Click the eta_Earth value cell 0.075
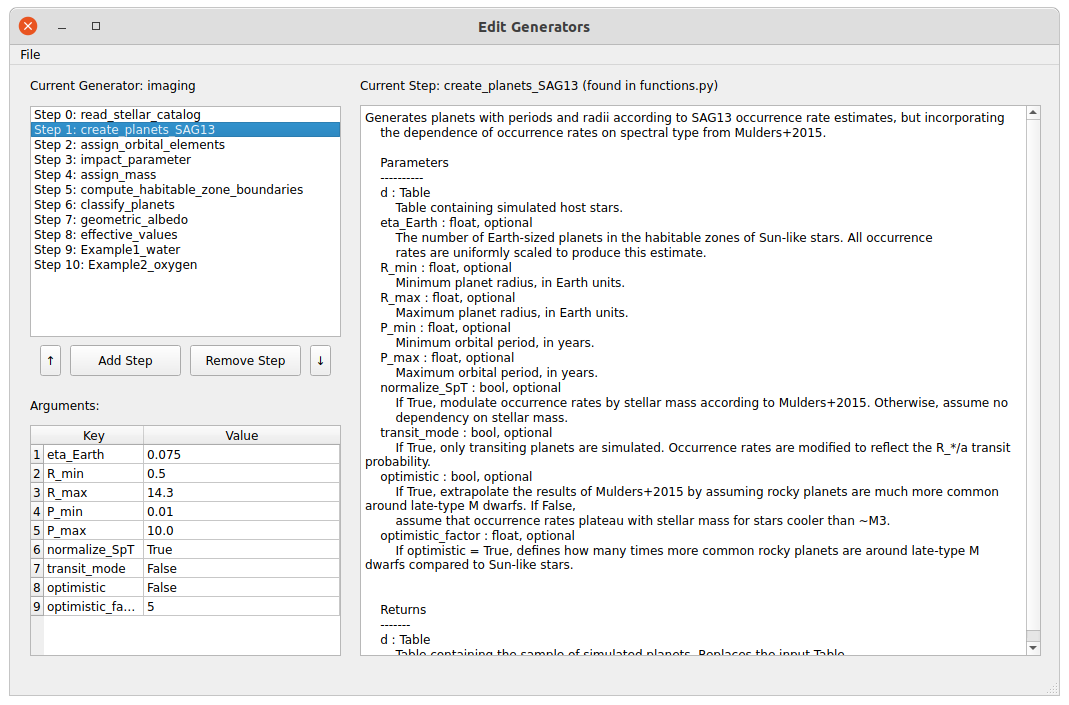 coord(241,455)
